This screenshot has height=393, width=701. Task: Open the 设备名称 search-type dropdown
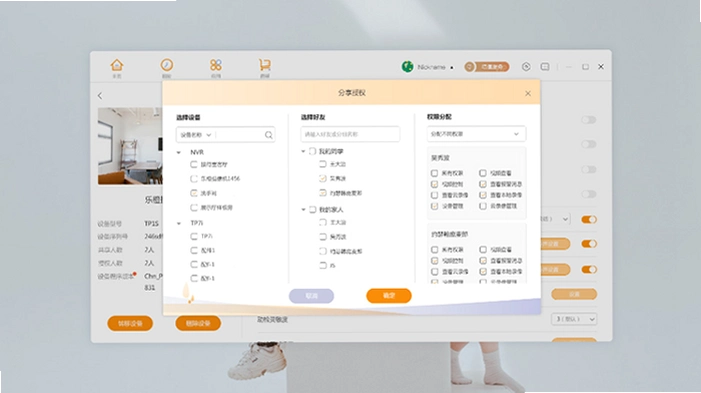click(x=195, y=135)
